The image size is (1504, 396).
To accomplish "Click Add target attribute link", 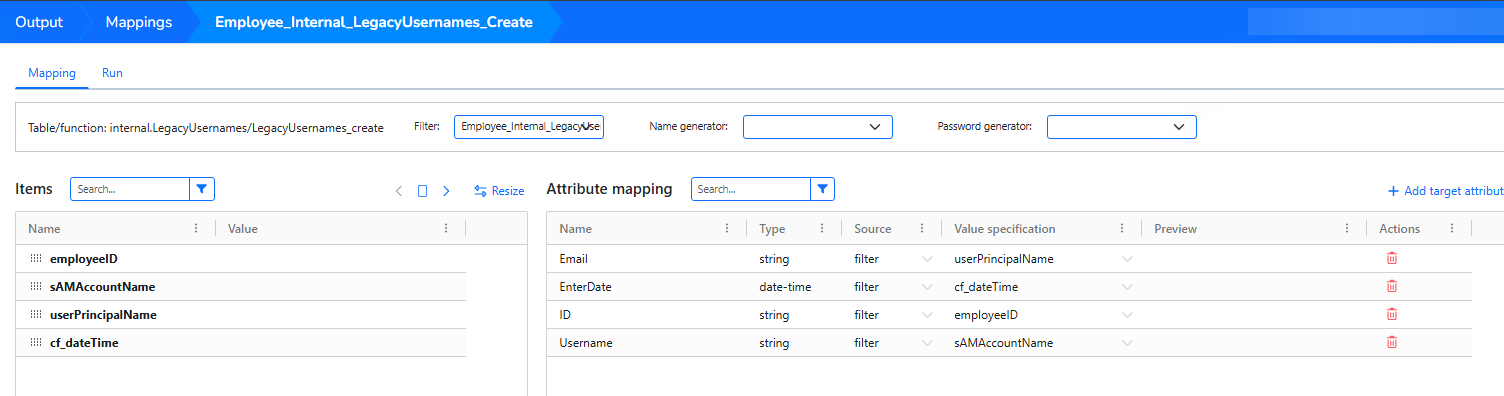I will (1445, 191).
